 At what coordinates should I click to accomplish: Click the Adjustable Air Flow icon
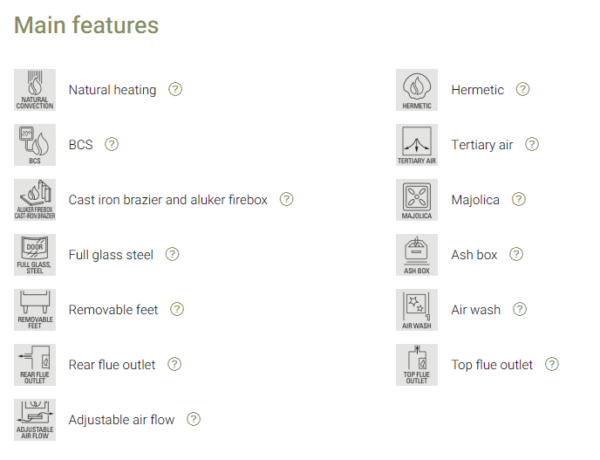point(35,420)
